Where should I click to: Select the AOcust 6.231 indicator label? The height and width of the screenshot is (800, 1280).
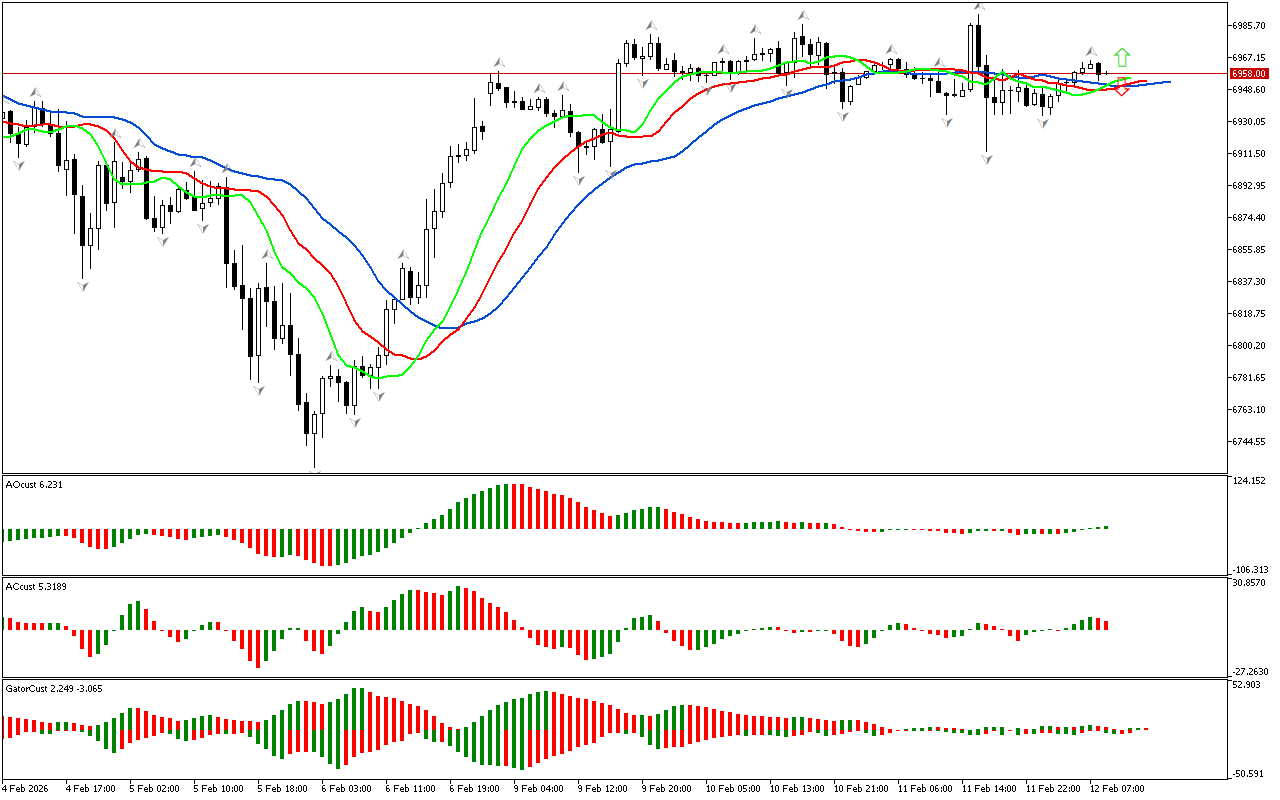pyautogui.click(x=34, y=485)
